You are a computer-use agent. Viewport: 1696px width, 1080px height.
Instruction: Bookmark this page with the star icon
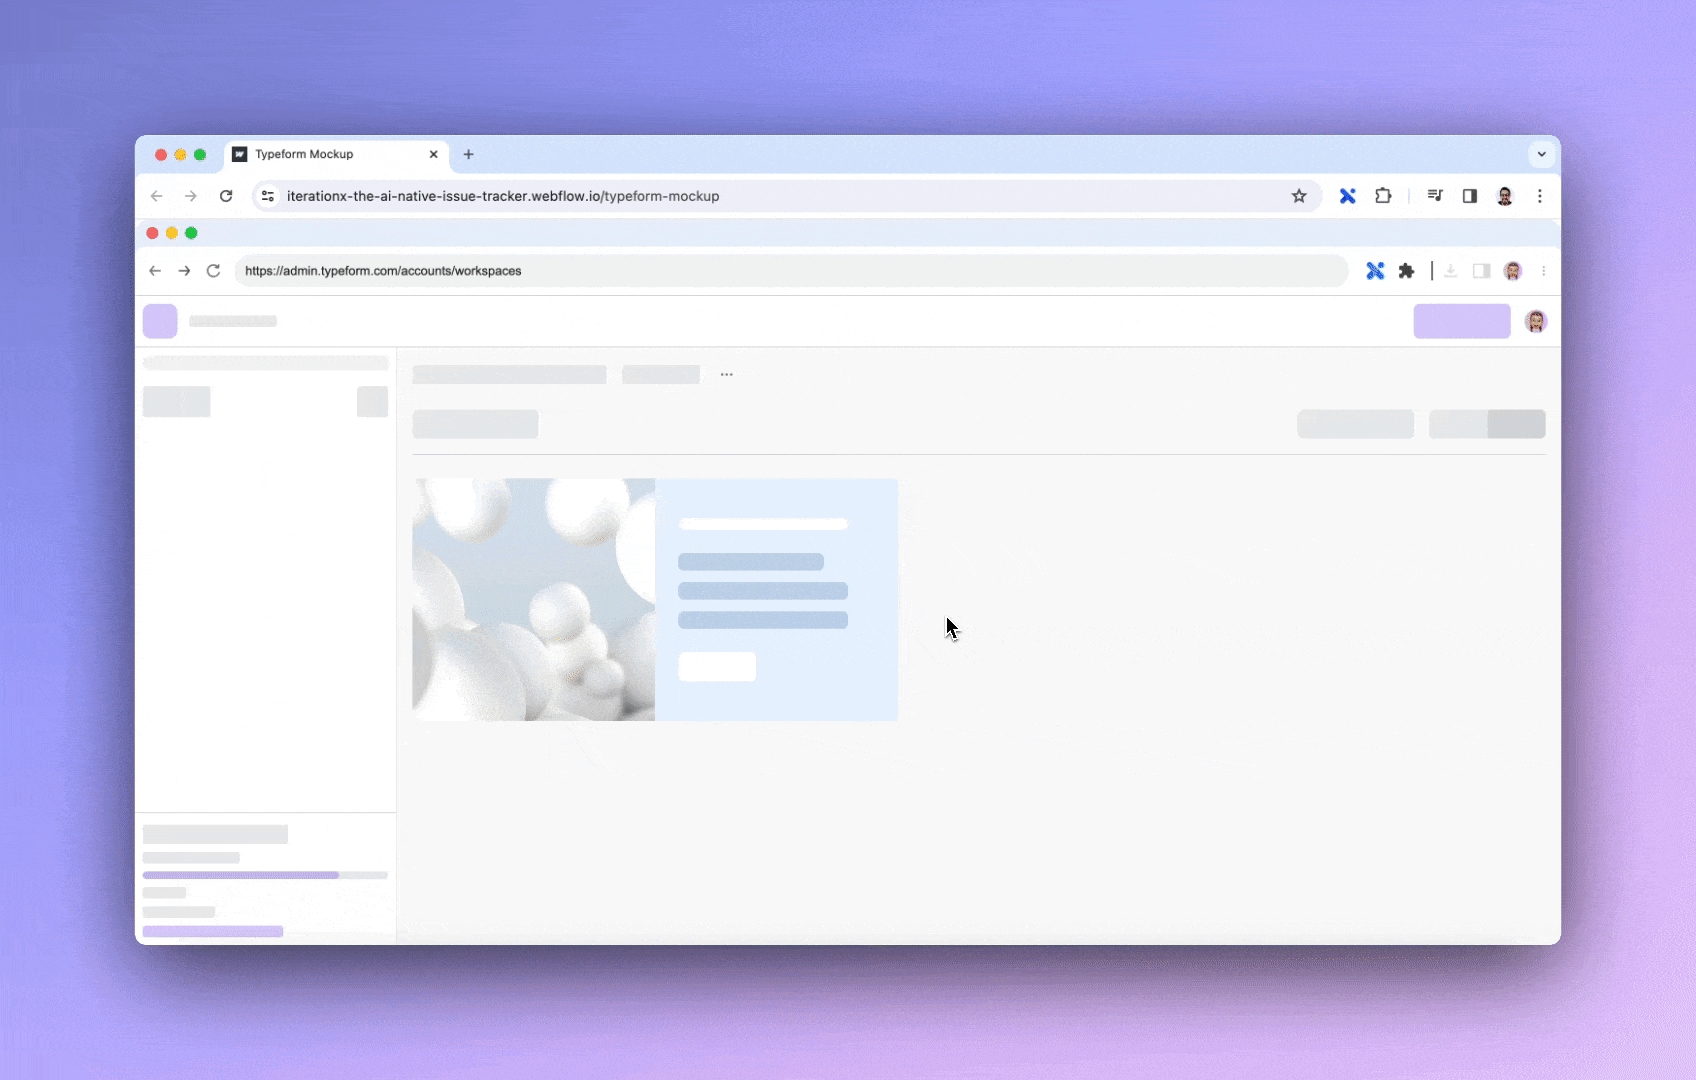click(x=1299, y=196)
